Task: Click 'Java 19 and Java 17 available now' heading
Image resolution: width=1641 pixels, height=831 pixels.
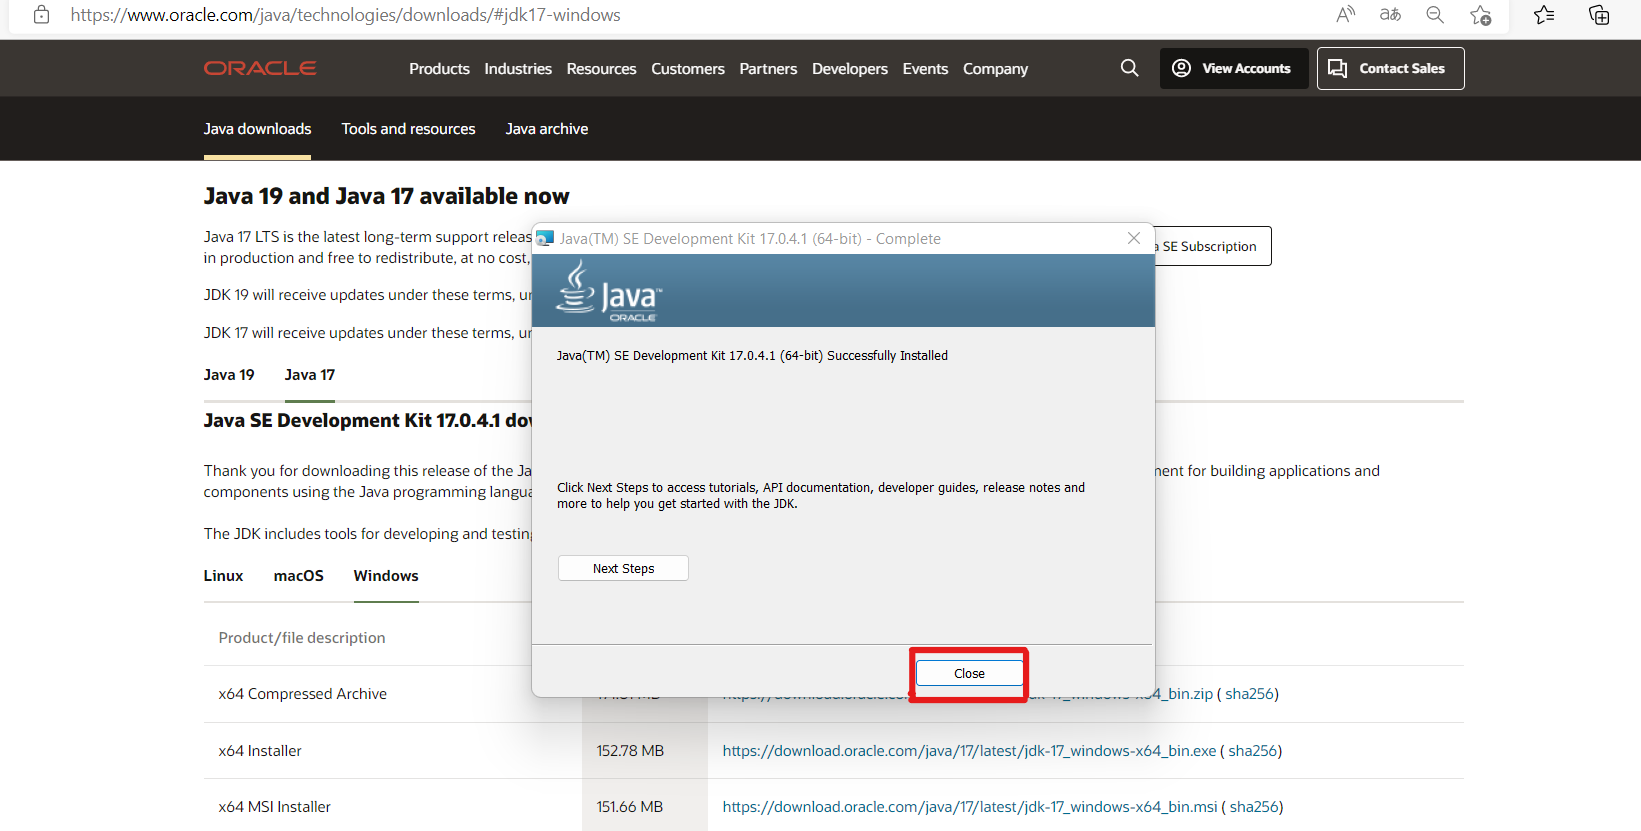Action: (x=386, y=196)
